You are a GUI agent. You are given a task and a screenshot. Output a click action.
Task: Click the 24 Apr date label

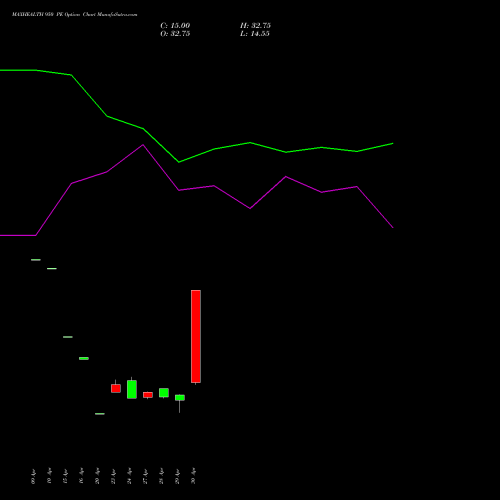[x=129, y=476]
